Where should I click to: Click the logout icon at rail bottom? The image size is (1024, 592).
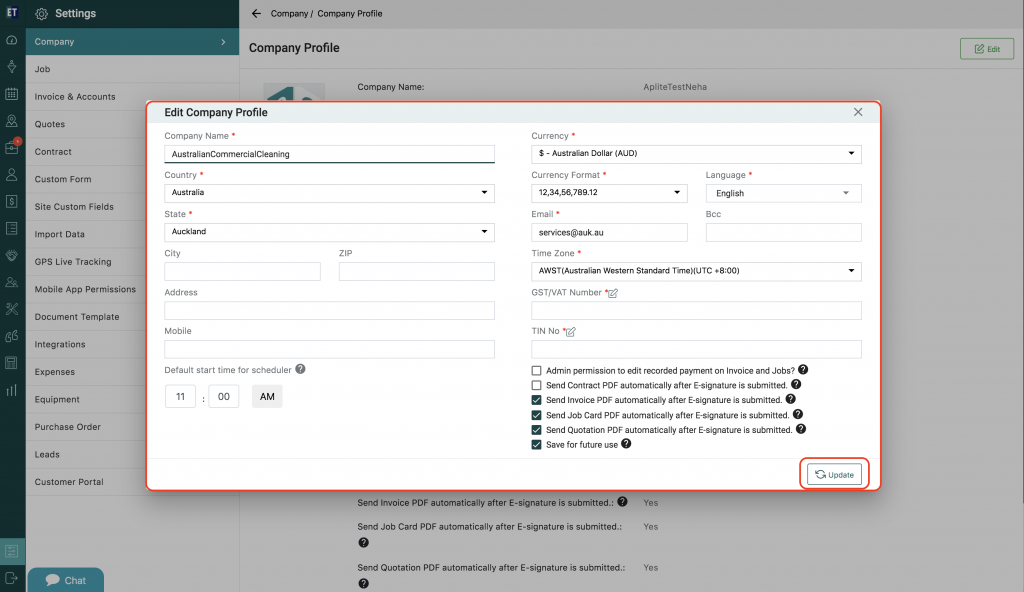pos(12,578)
